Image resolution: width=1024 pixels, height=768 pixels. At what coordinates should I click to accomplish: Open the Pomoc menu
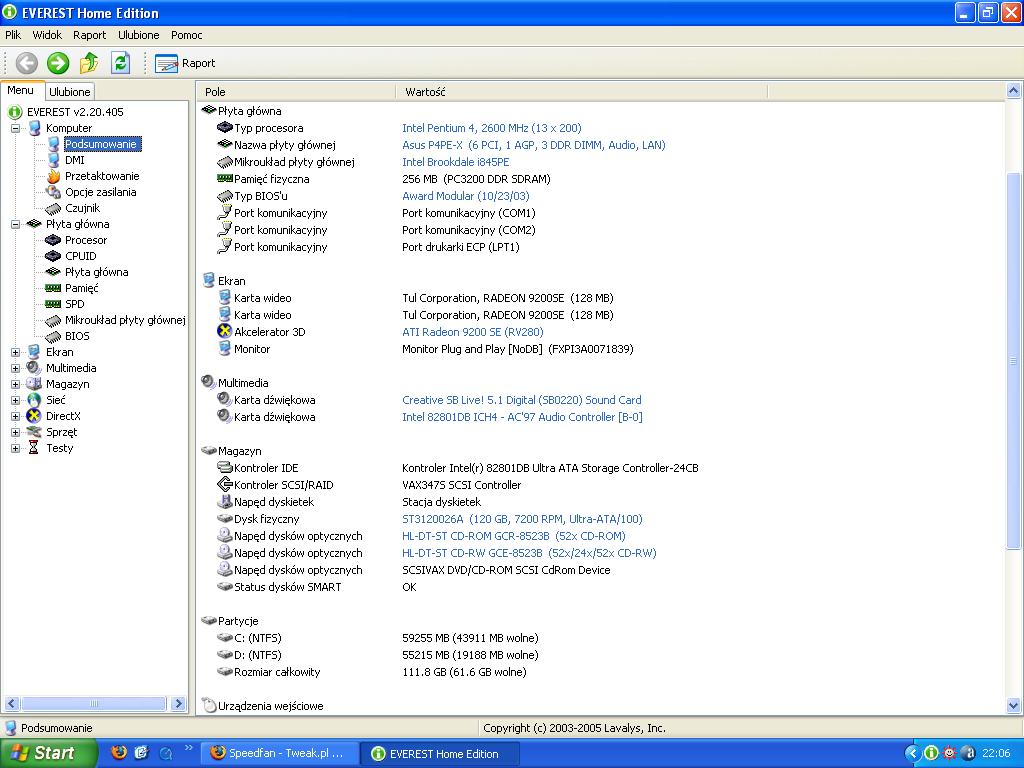[x=187, y=35]
